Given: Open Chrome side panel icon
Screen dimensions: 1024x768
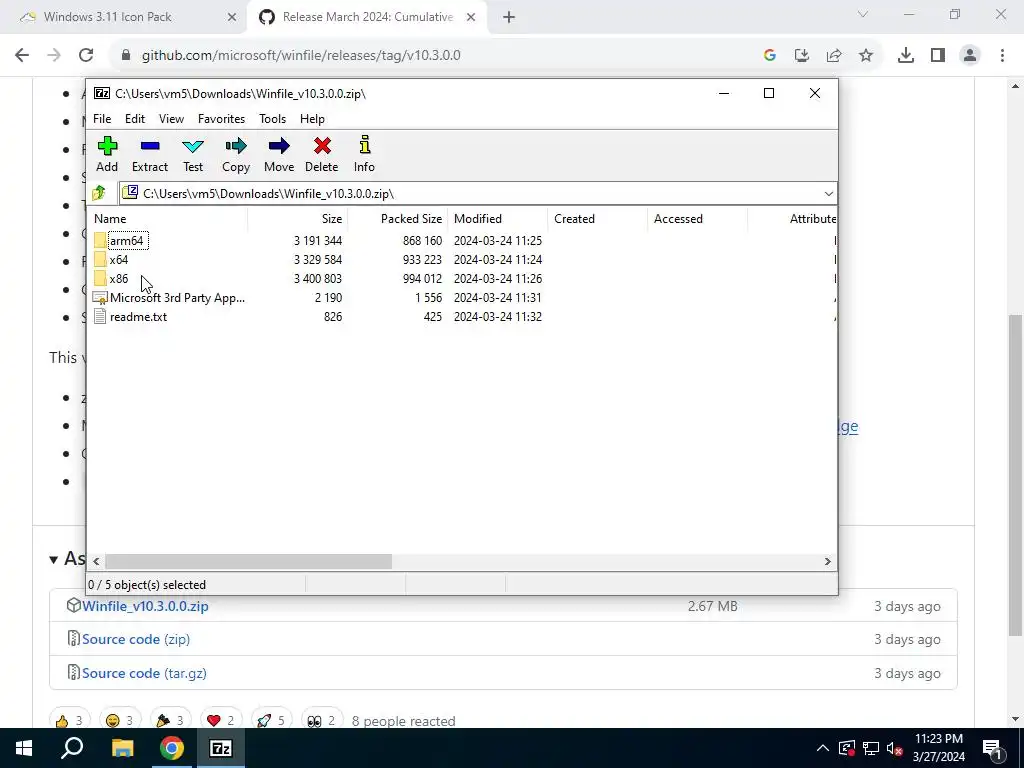Looking at the screenshot, I should coord(938,56).
